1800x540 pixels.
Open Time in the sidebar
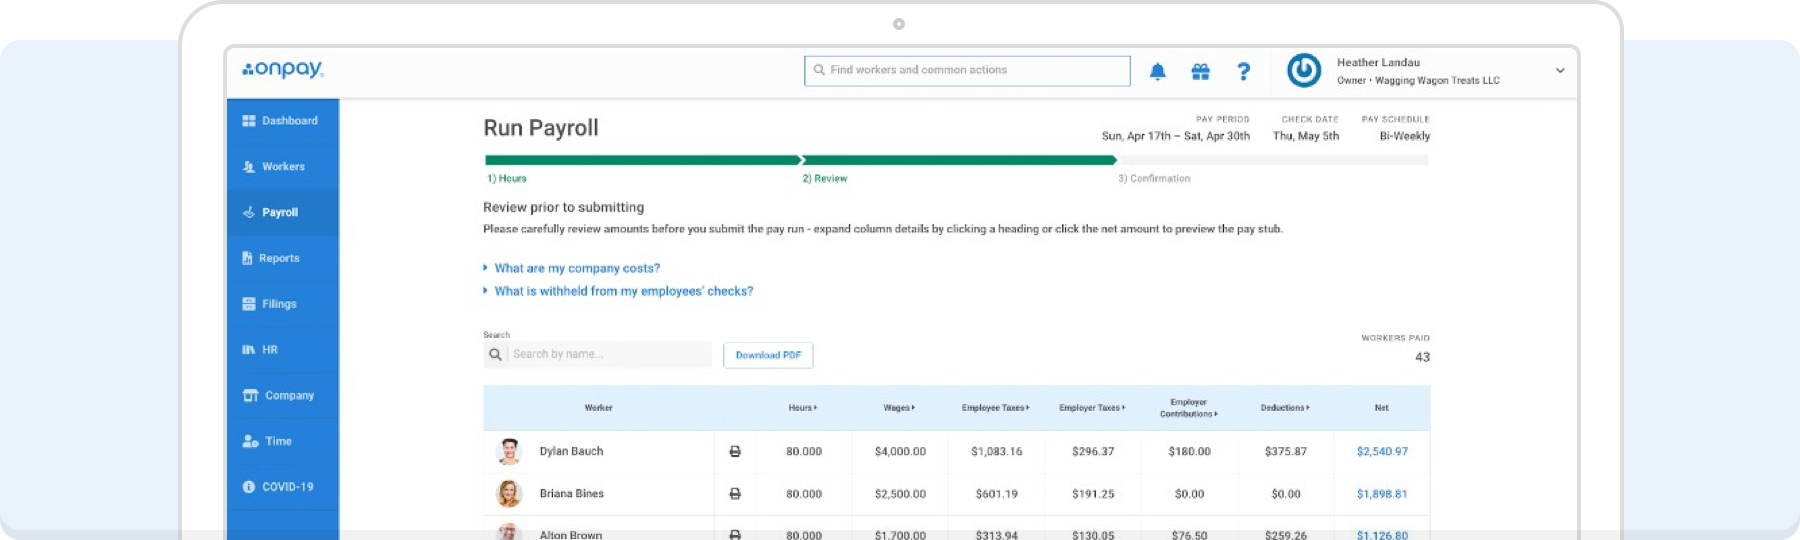pyautogui.click(x=283, y=441)
